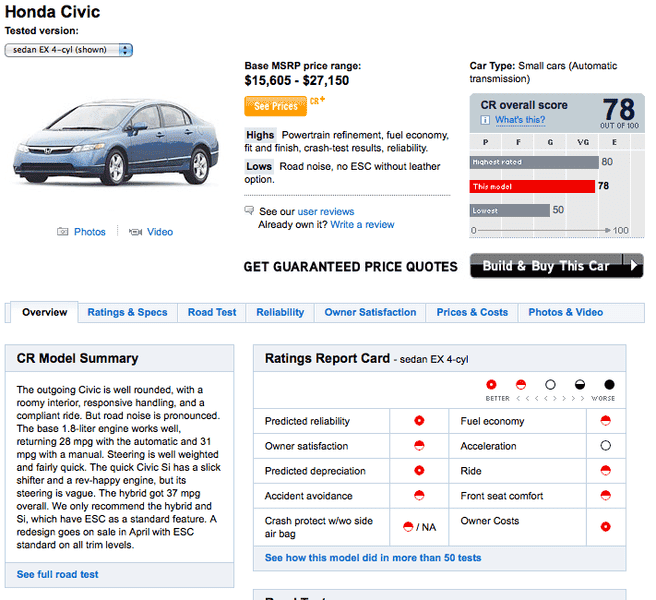
Task: Click the Highs label
Action: [x=260, y=135]
